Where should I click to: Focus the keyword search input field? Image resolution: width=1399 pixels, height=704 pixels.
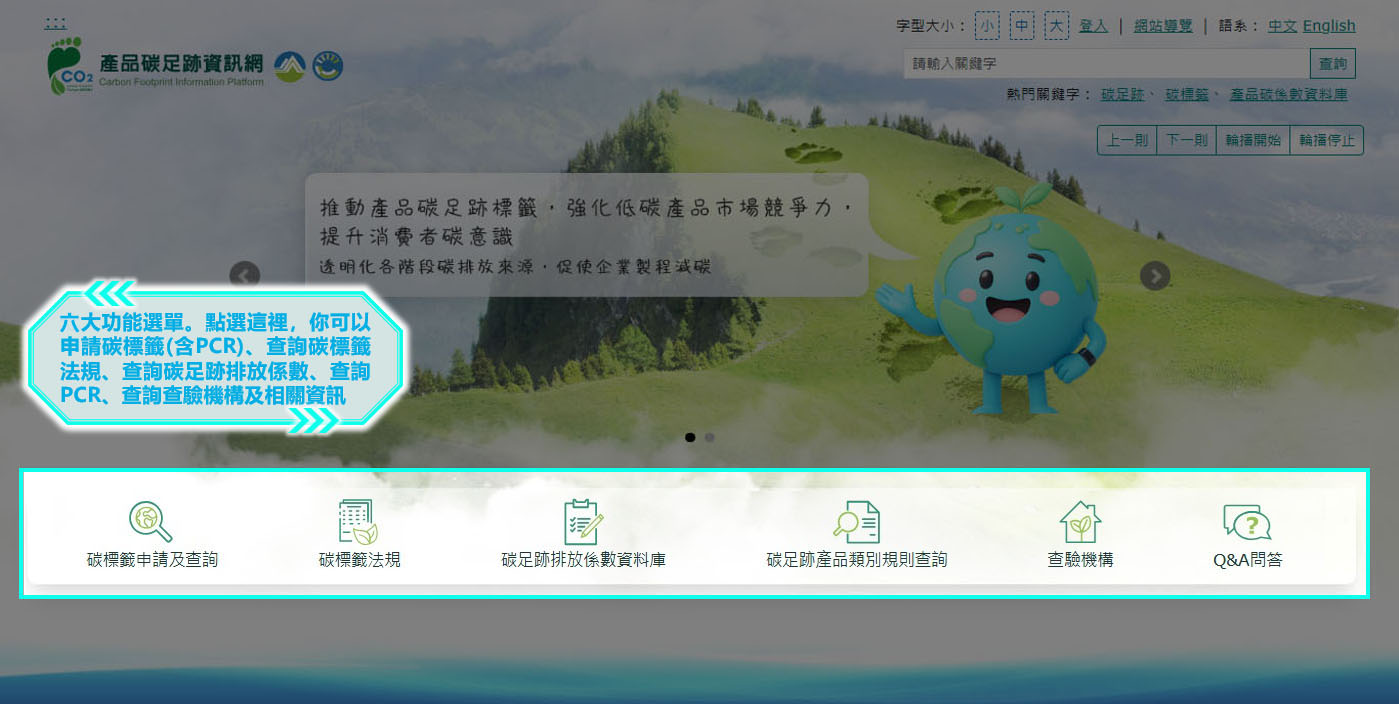tap(1106, 64)
